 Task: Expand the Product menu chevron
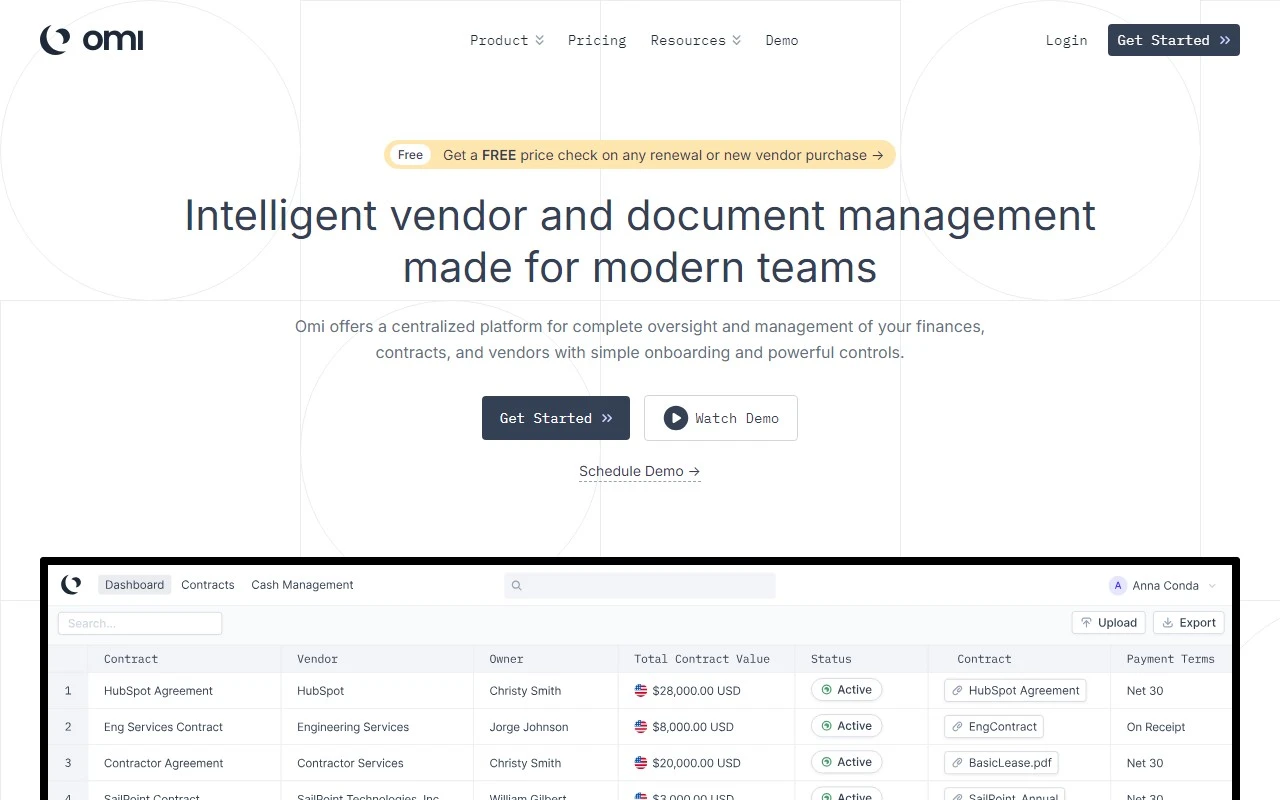coord(539,41)
